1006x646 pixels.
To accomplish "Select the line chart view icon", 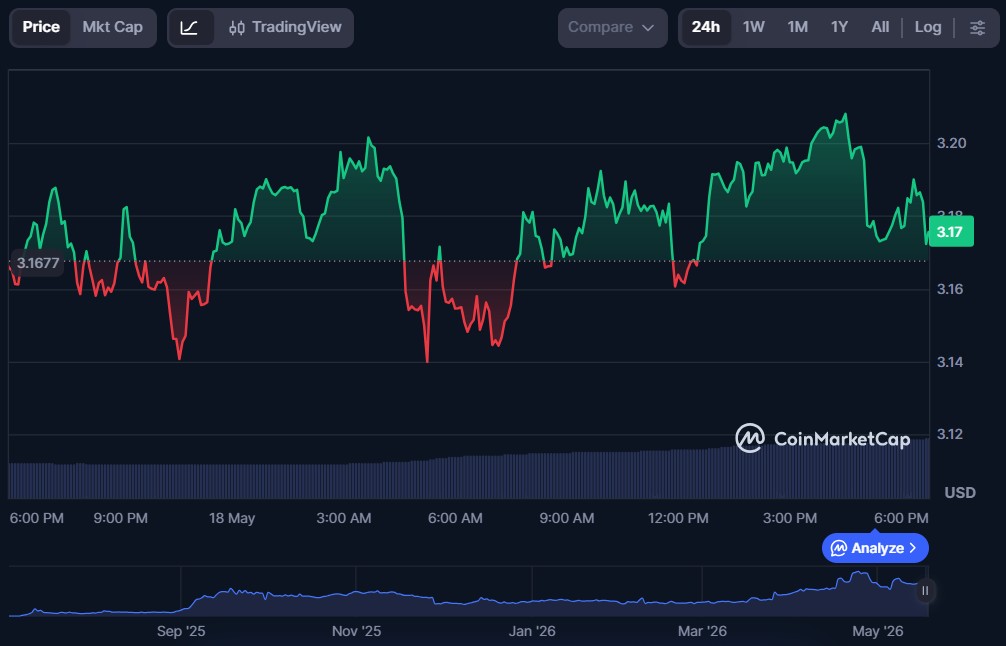I will [190, 28].
